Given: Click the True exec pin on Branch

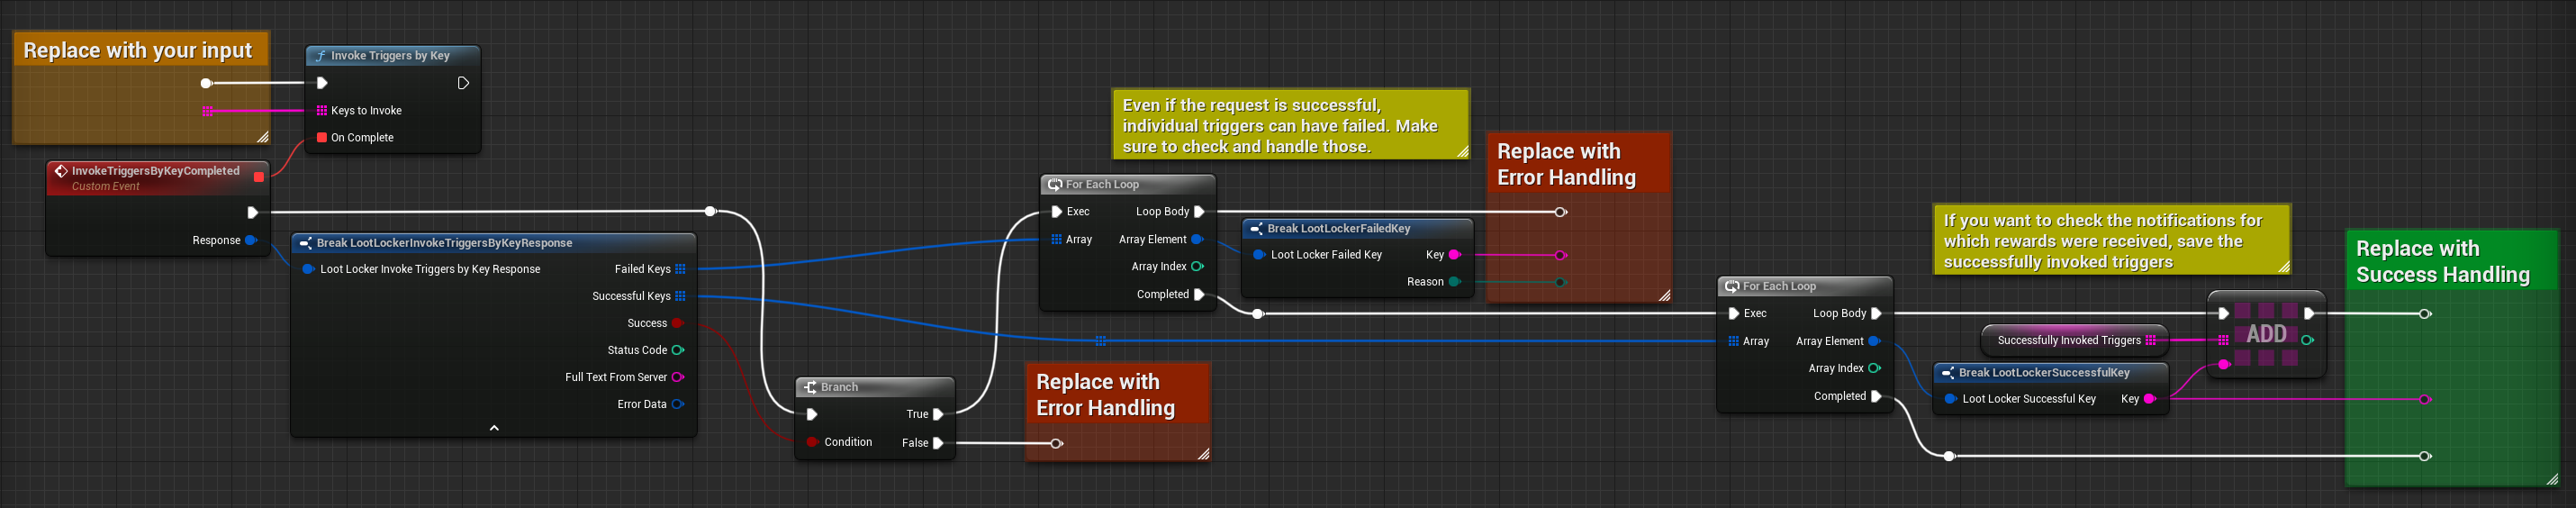Looking at the screenshot, I should 938,414.
